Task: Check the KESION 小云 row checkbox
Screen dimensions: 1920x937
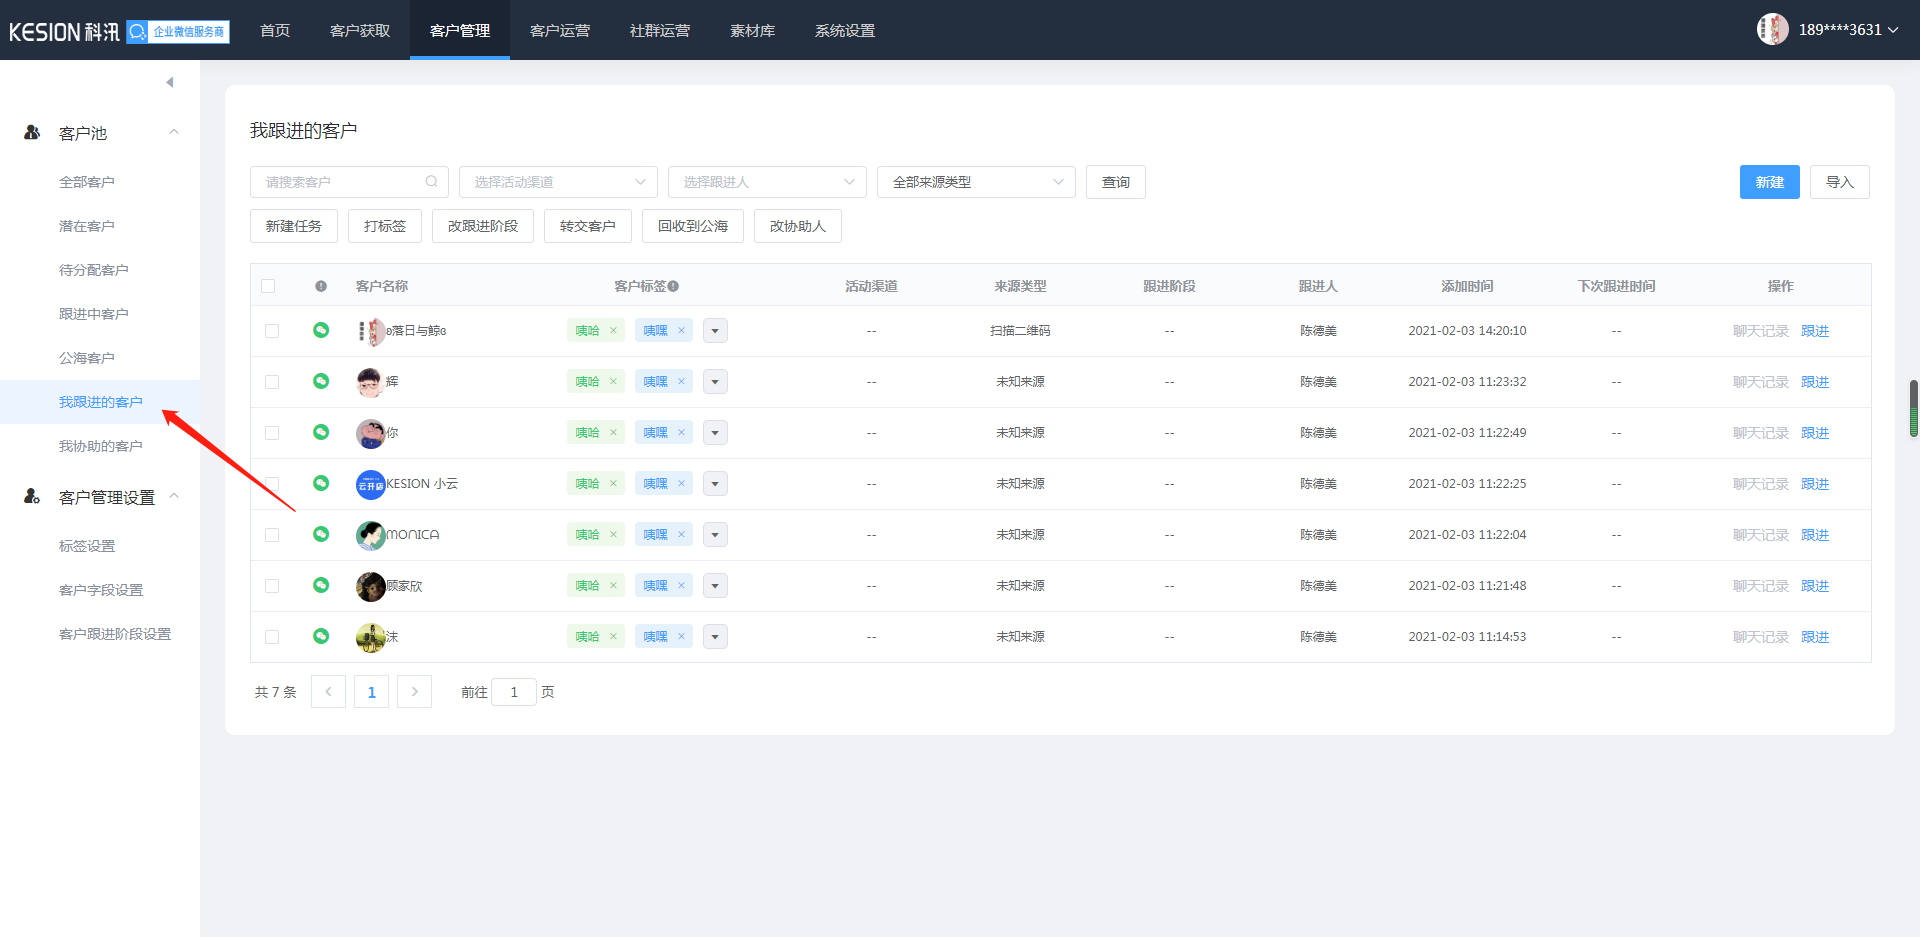Action: (272, 484)
